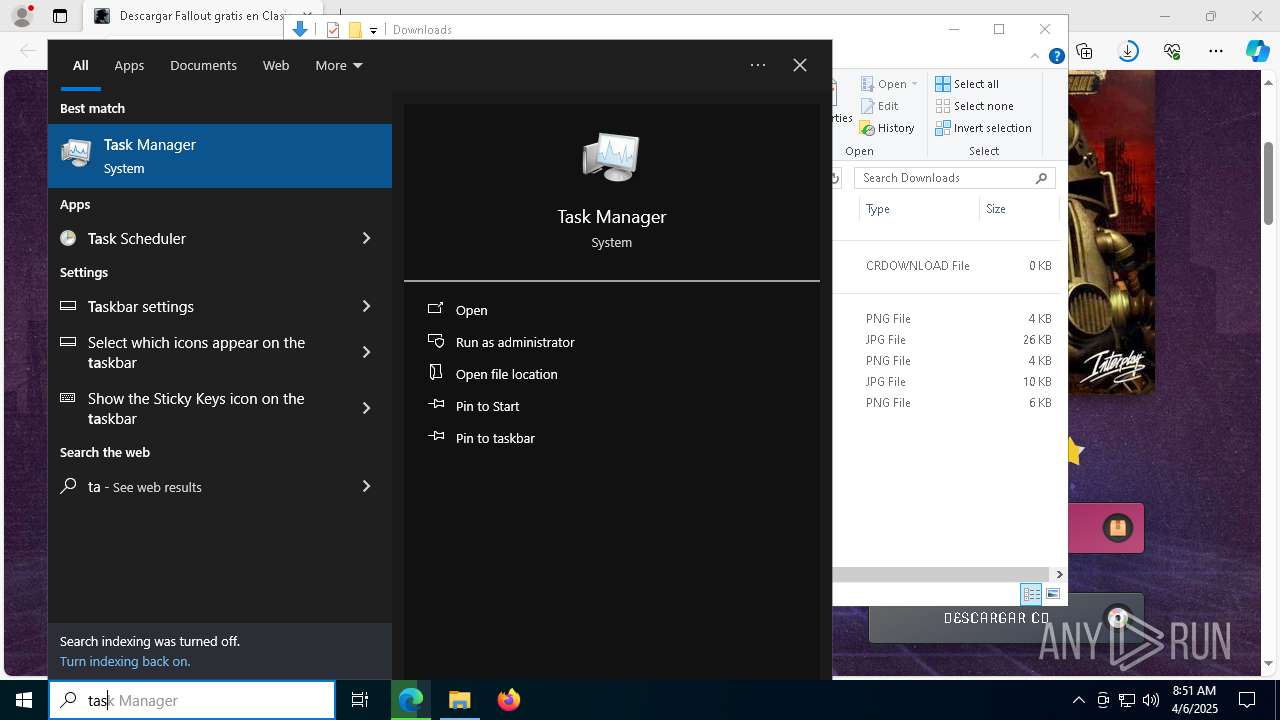This screenshot has width=1280, height=720.
Task: Click Edge page vertical scrollbar thumb
Action: pyautogui.click(x=1268, y=184)
